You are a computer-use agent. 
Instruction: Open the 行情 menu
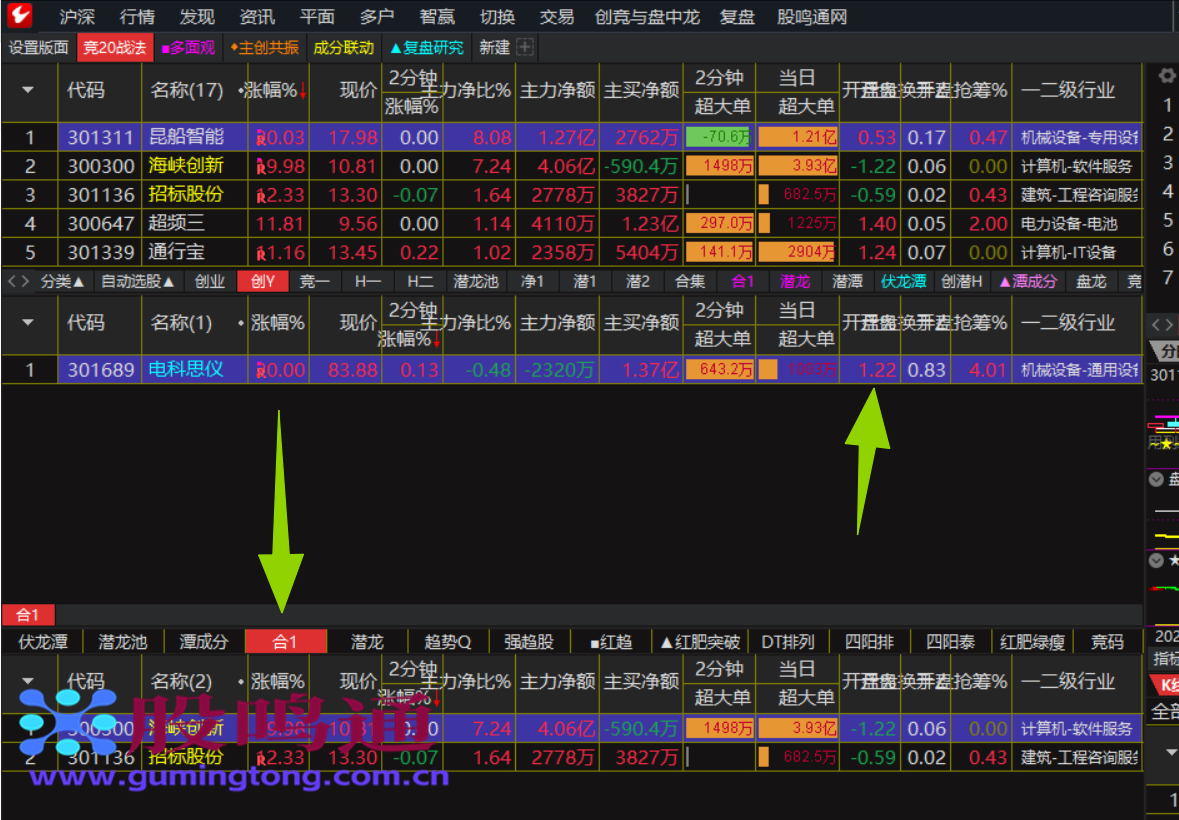(x=138, y=17)
